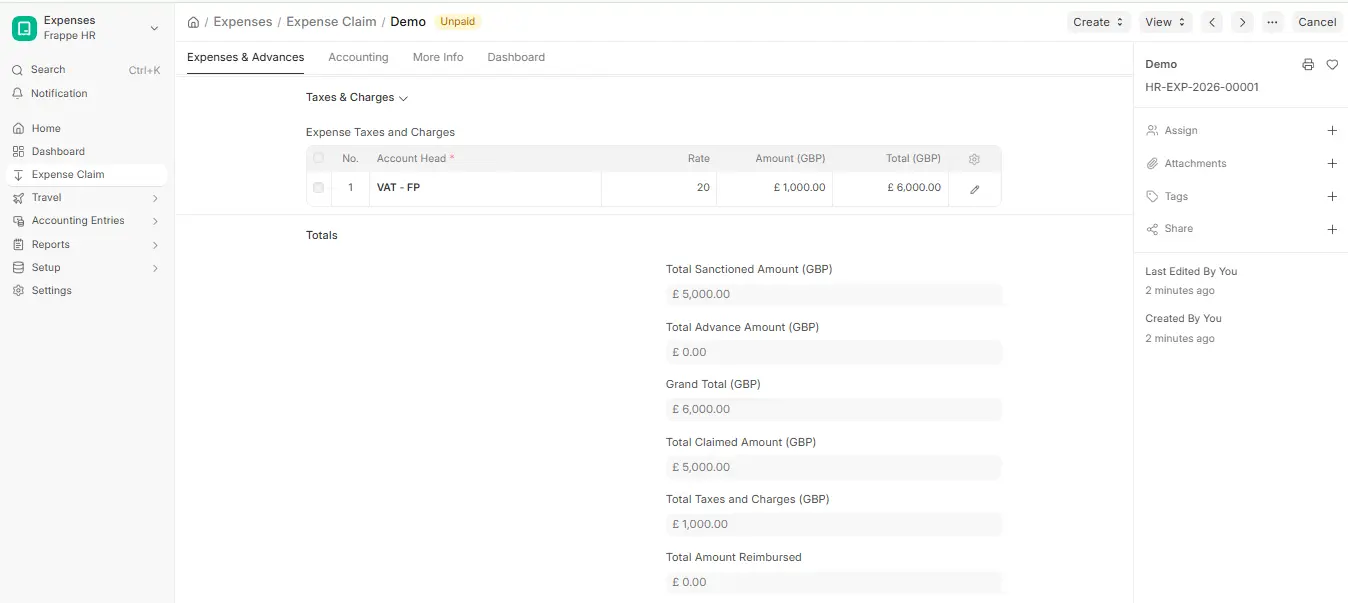Click the Expenses app logo icon

[24, 28]
